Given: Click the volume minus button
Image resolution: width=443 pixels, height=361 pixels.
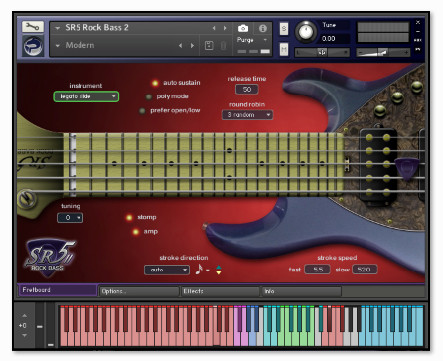Looking at the screenshot, I should [x=360, y=52].
